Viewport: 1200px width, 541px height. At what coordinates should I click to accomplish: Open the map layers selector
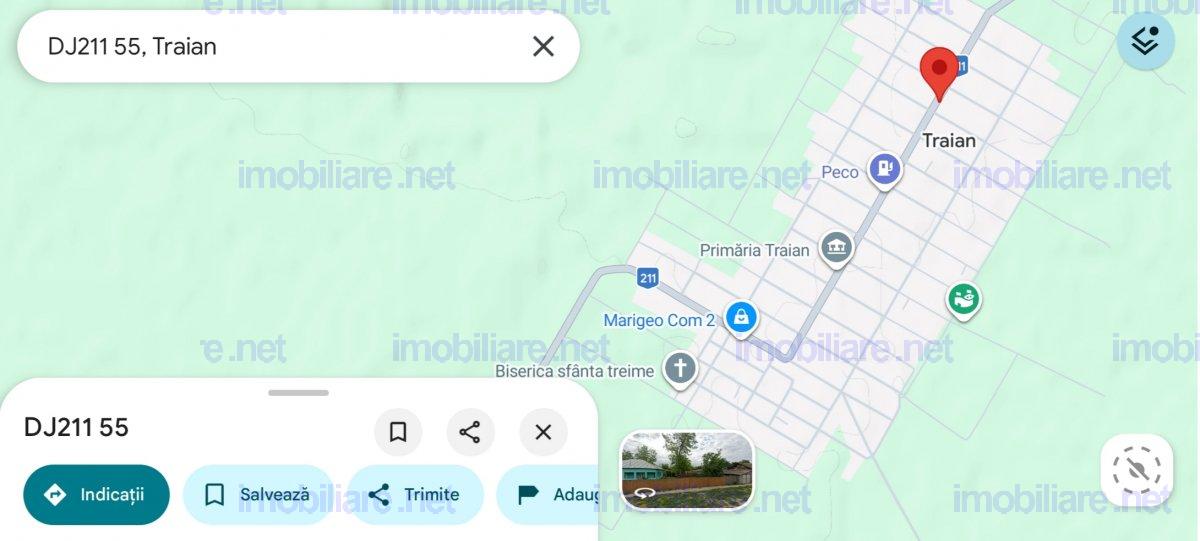click(1145, 41)
